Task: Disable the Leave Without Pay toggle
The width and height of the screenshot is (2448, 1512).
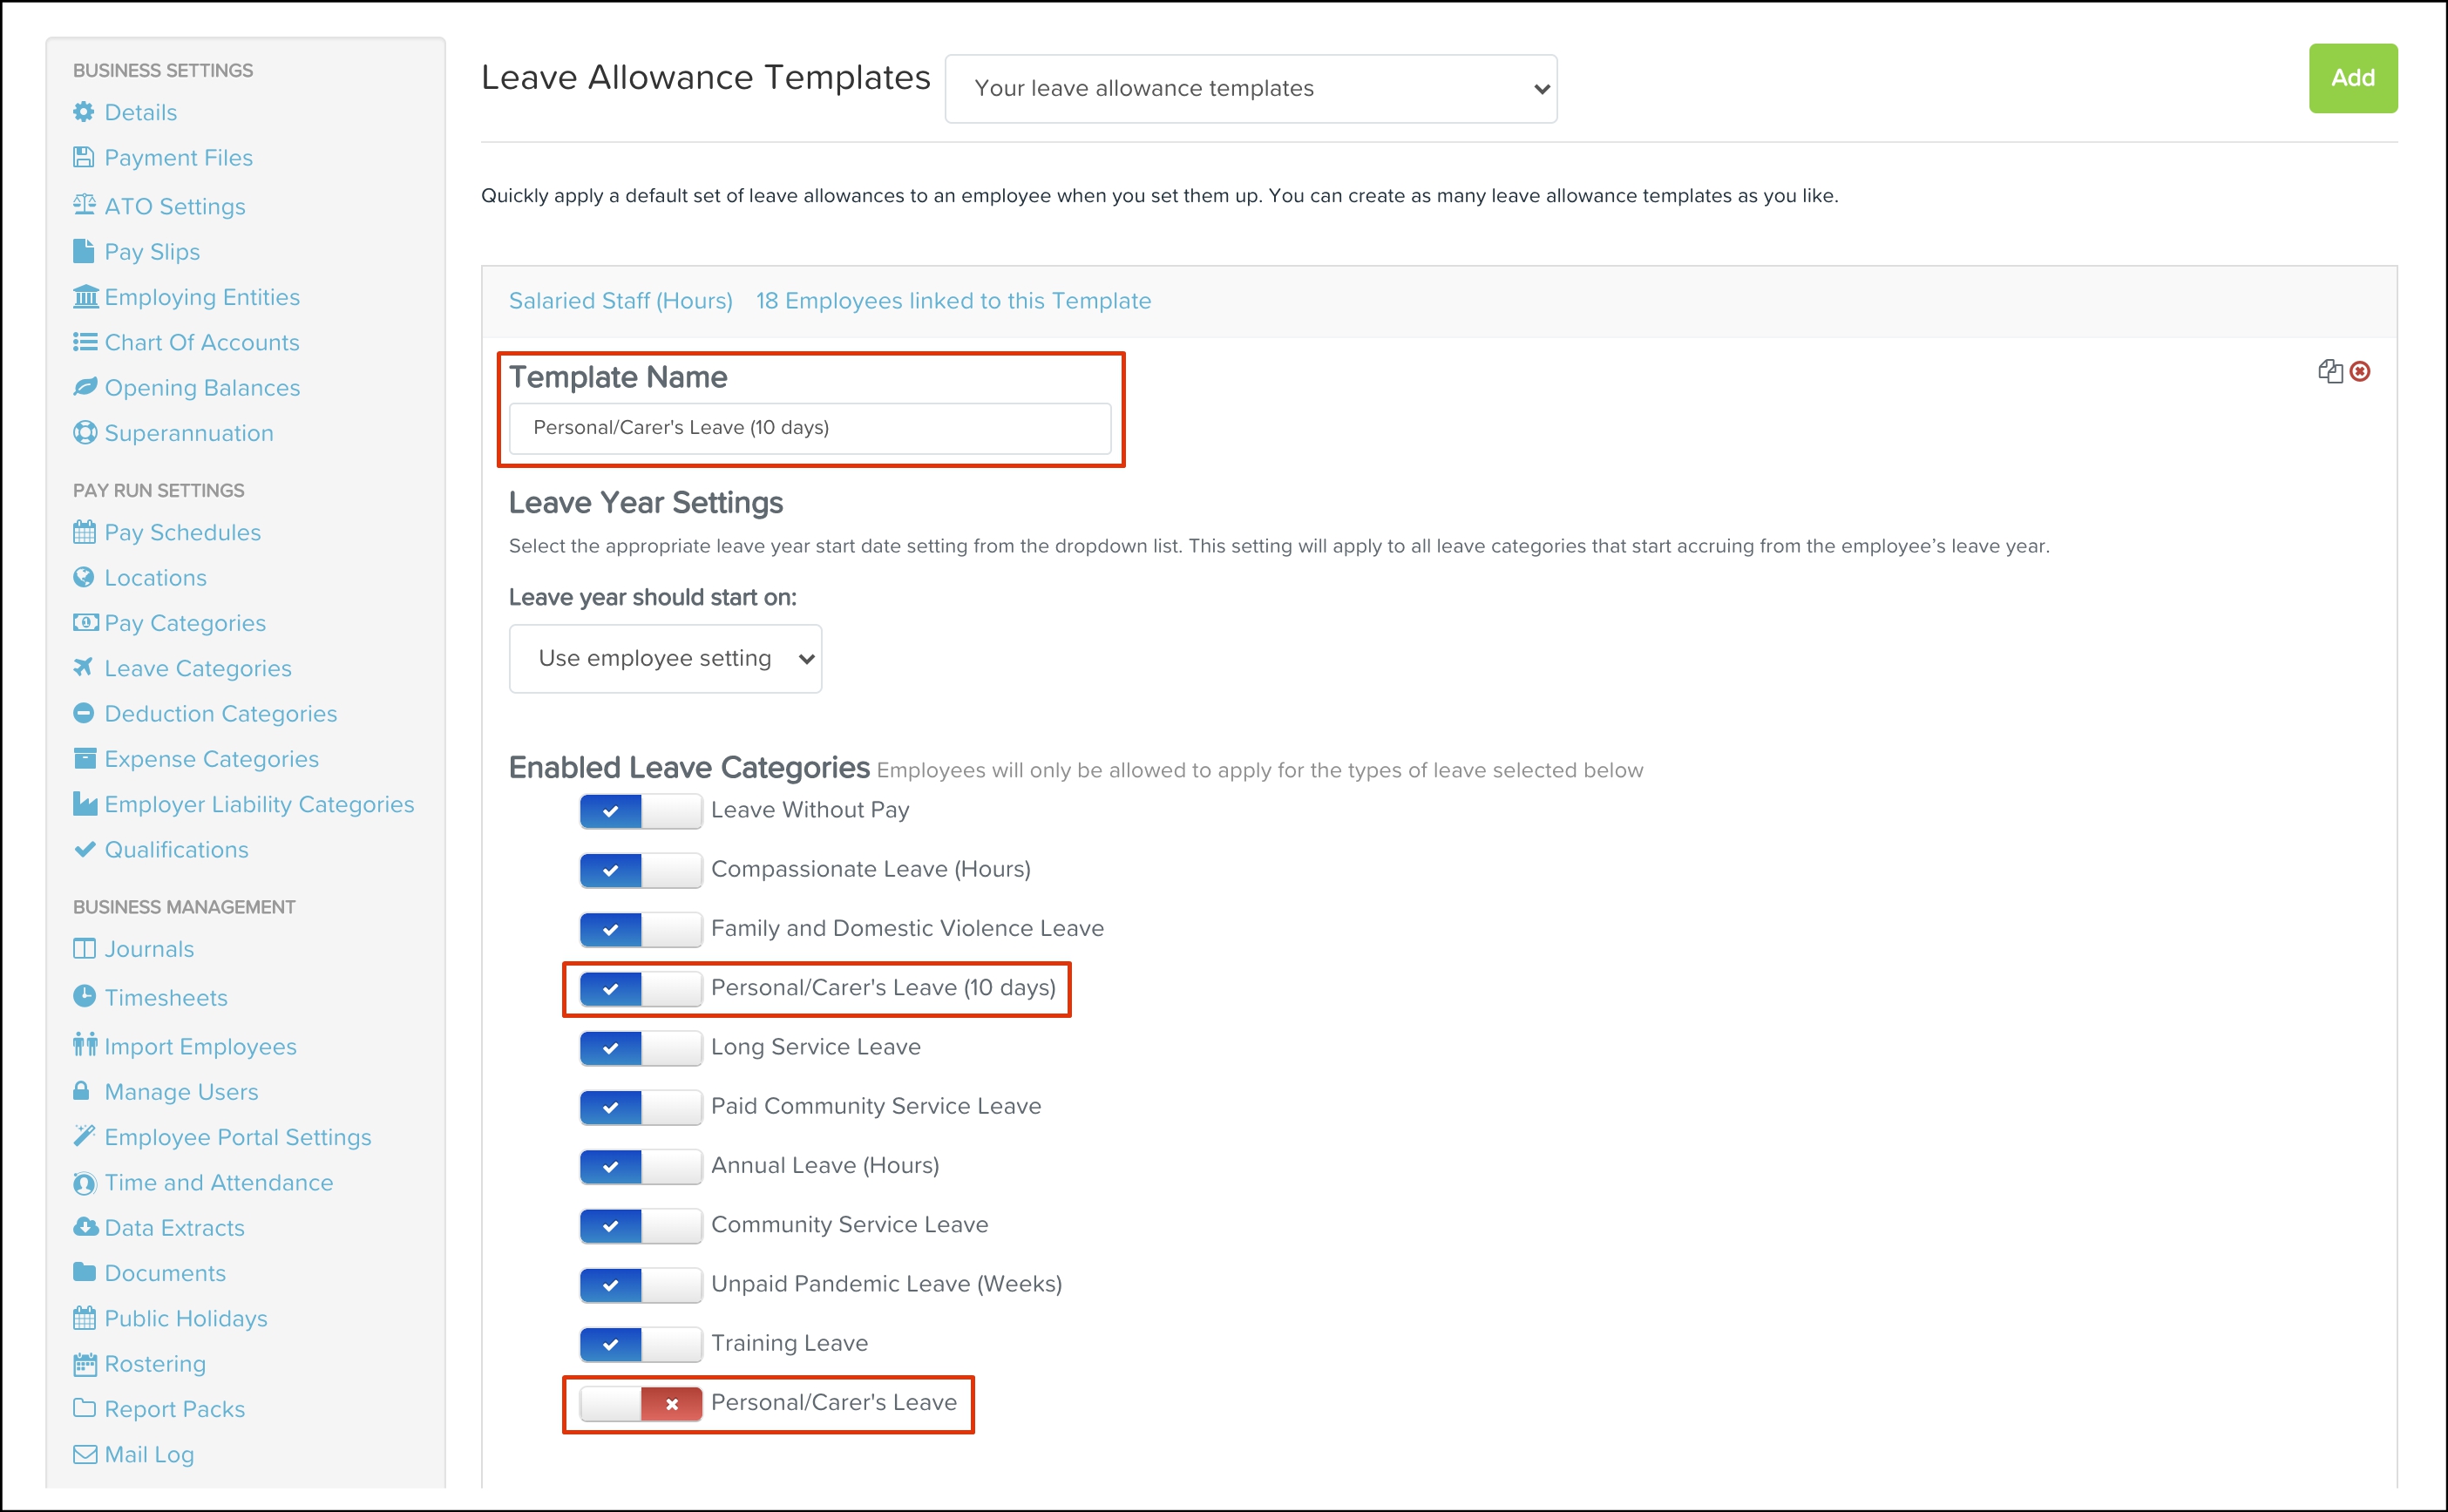Action: 640,810
